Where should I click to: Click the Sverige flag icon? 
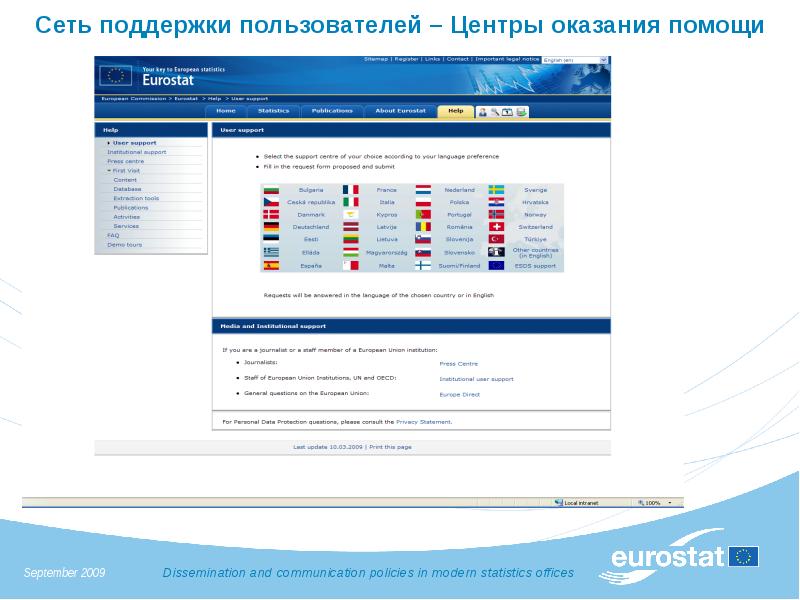coord(496,189)
